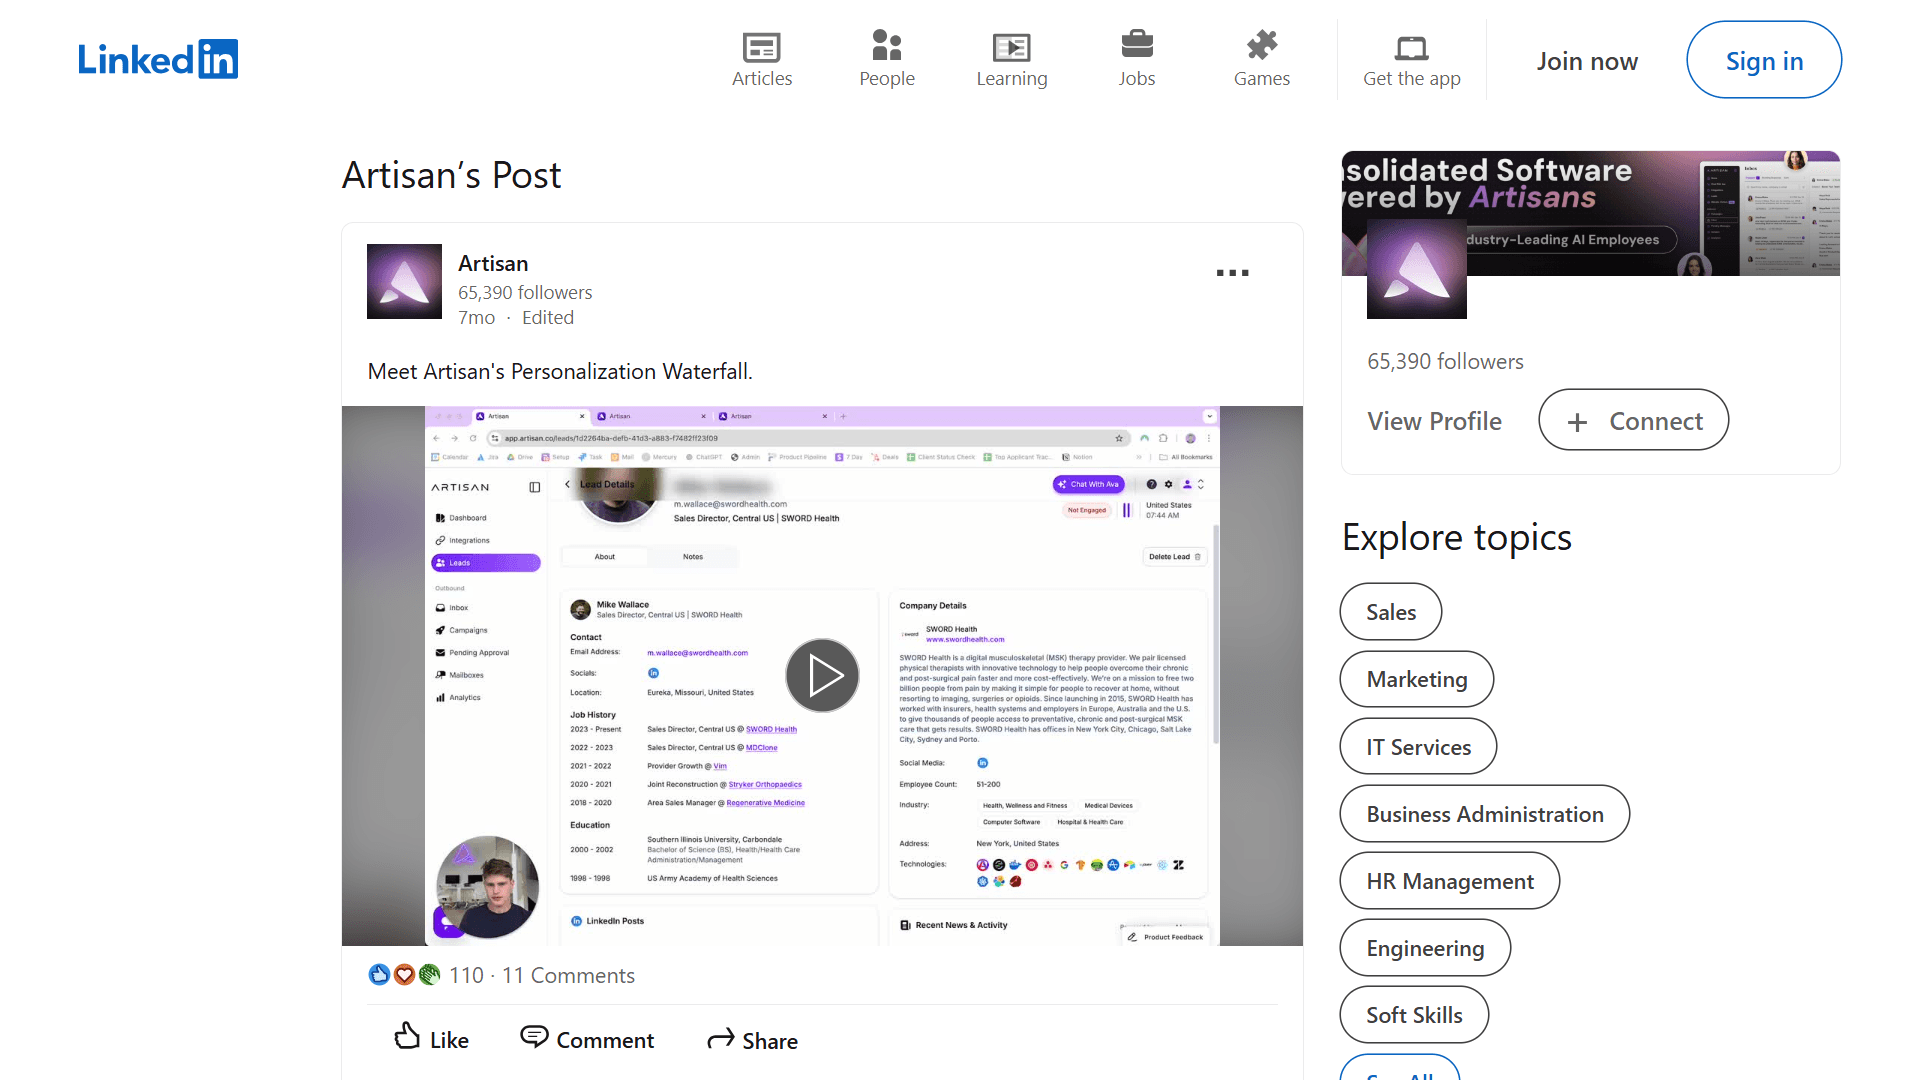1920x1080 pixels.
Task: Click the Artisan profile picture thumbnail
Action: (404, 281)
